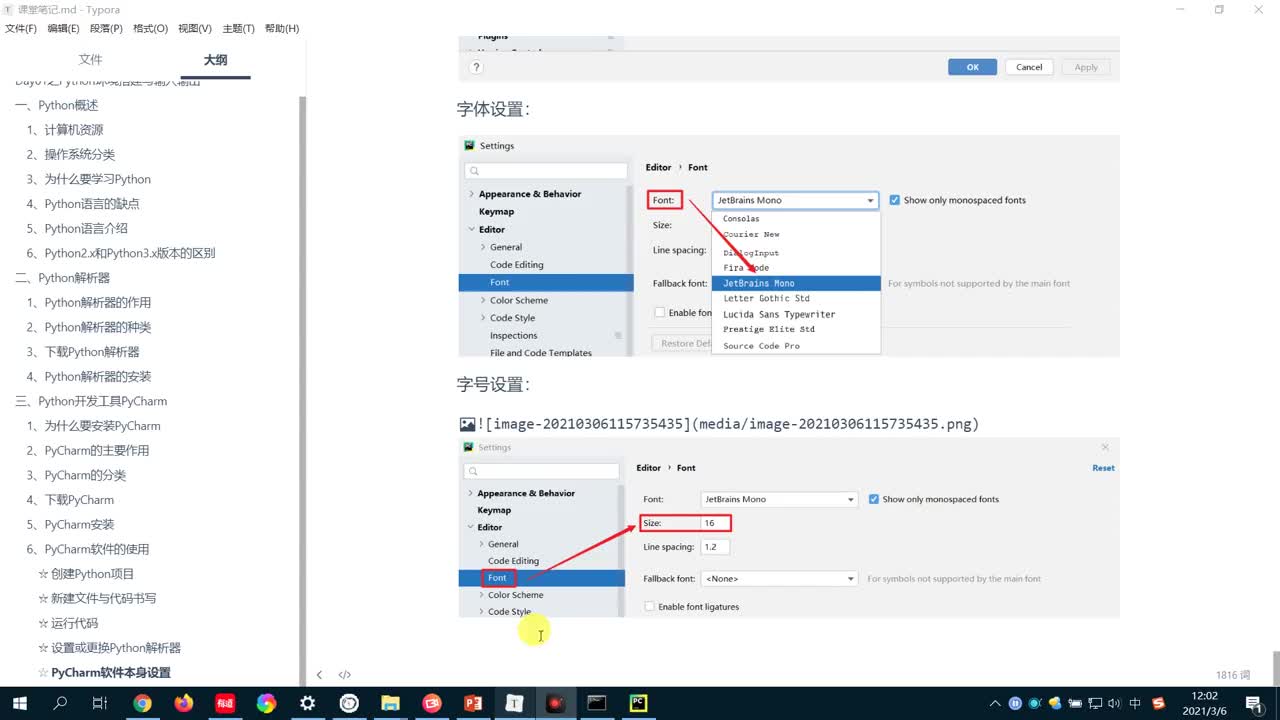
Task: Click the OK button in the screenshot
Action: click(972, 67)
